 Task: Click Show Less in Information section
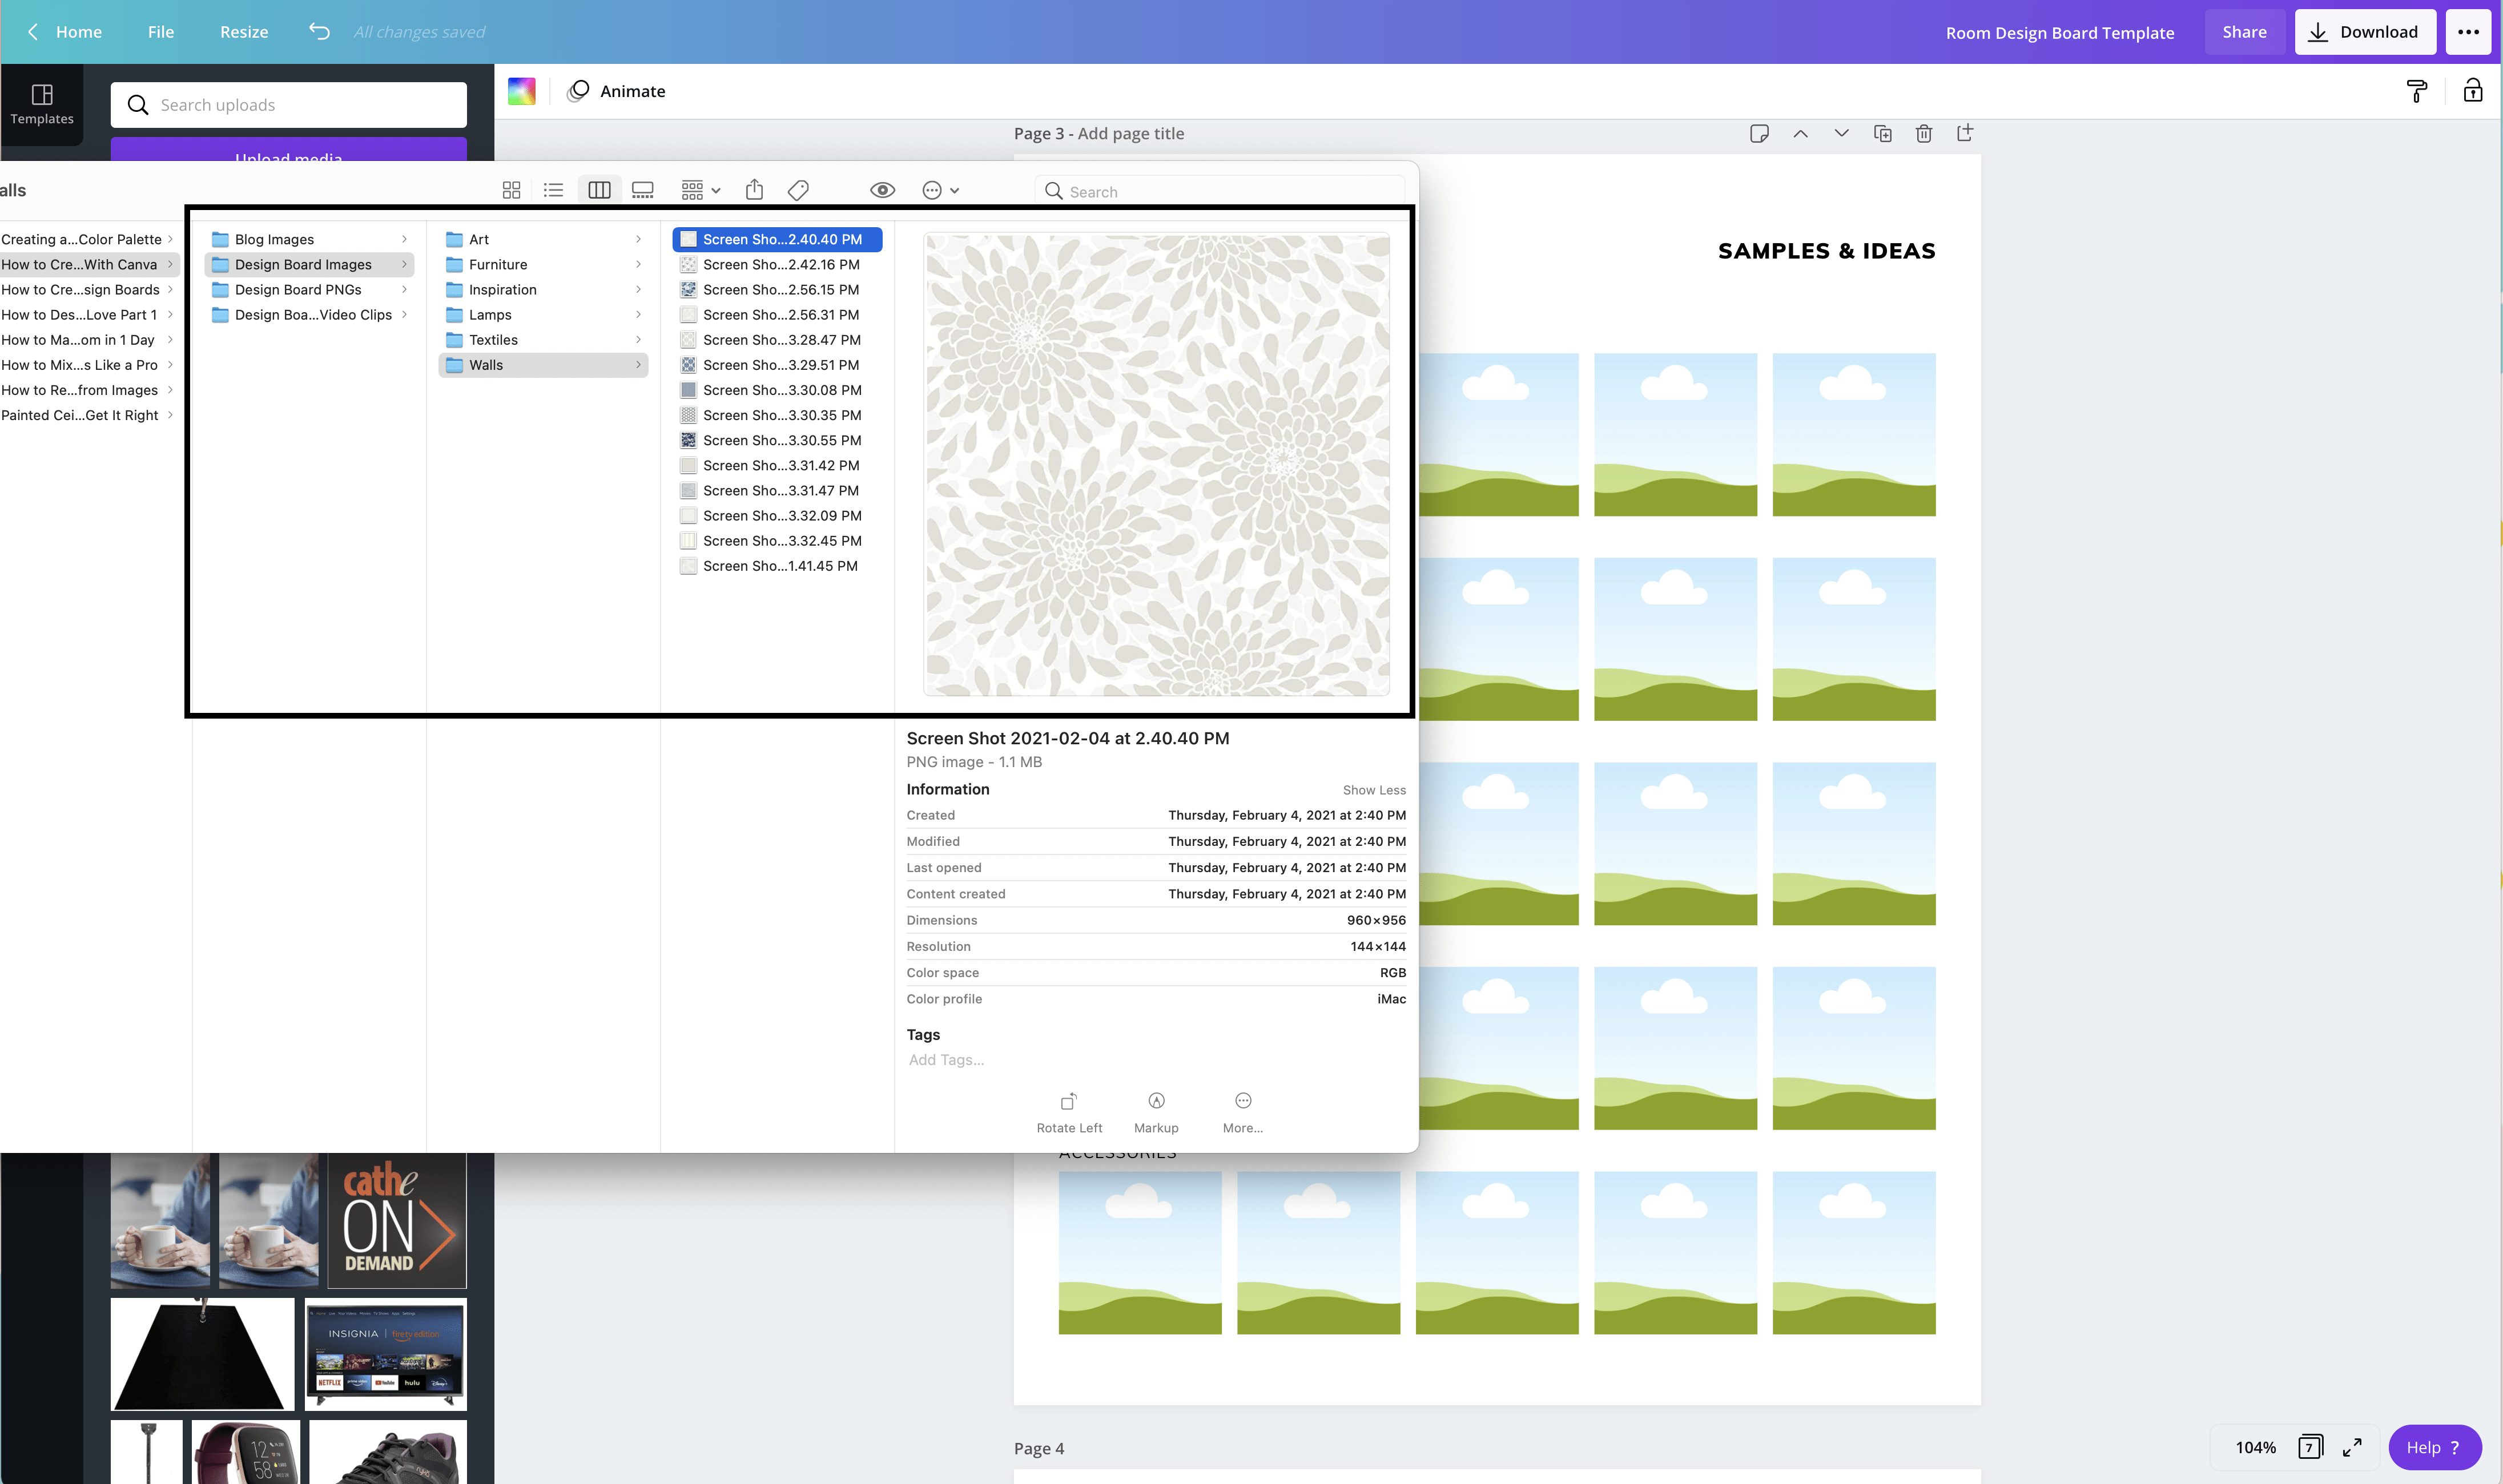tap(1373, 790)
